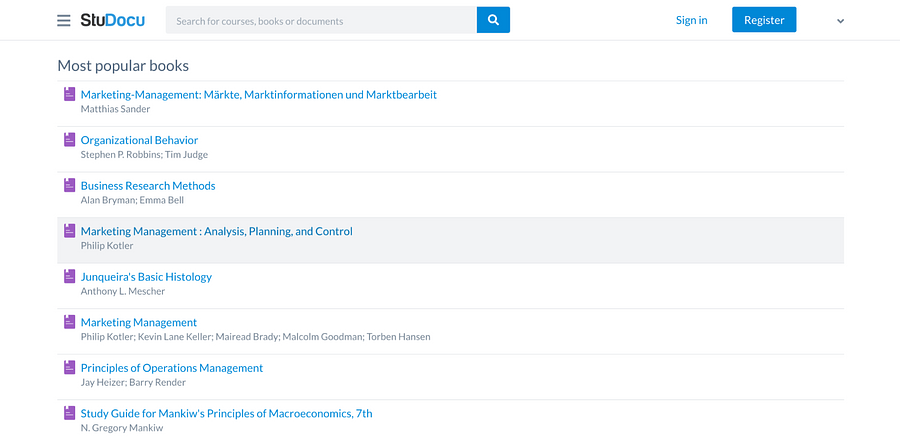Open Study Guide for Mankiw's Principles of Macroeconomics
Screen dimensions: 900x444
coord(227,413)
